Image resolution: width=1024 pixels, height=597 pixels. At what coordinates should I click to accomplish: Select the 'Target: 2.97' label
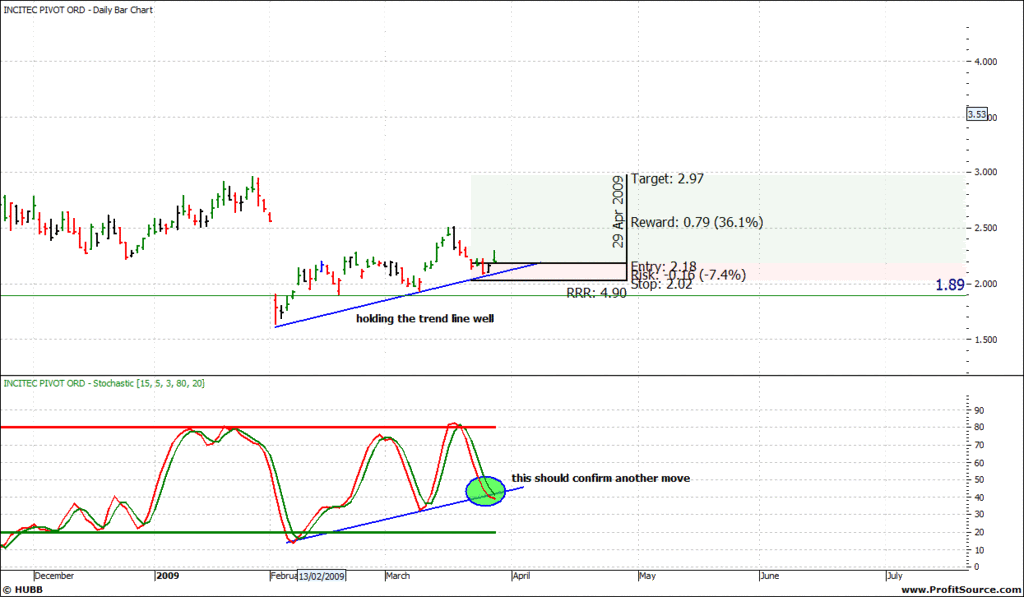coord(667,179)
